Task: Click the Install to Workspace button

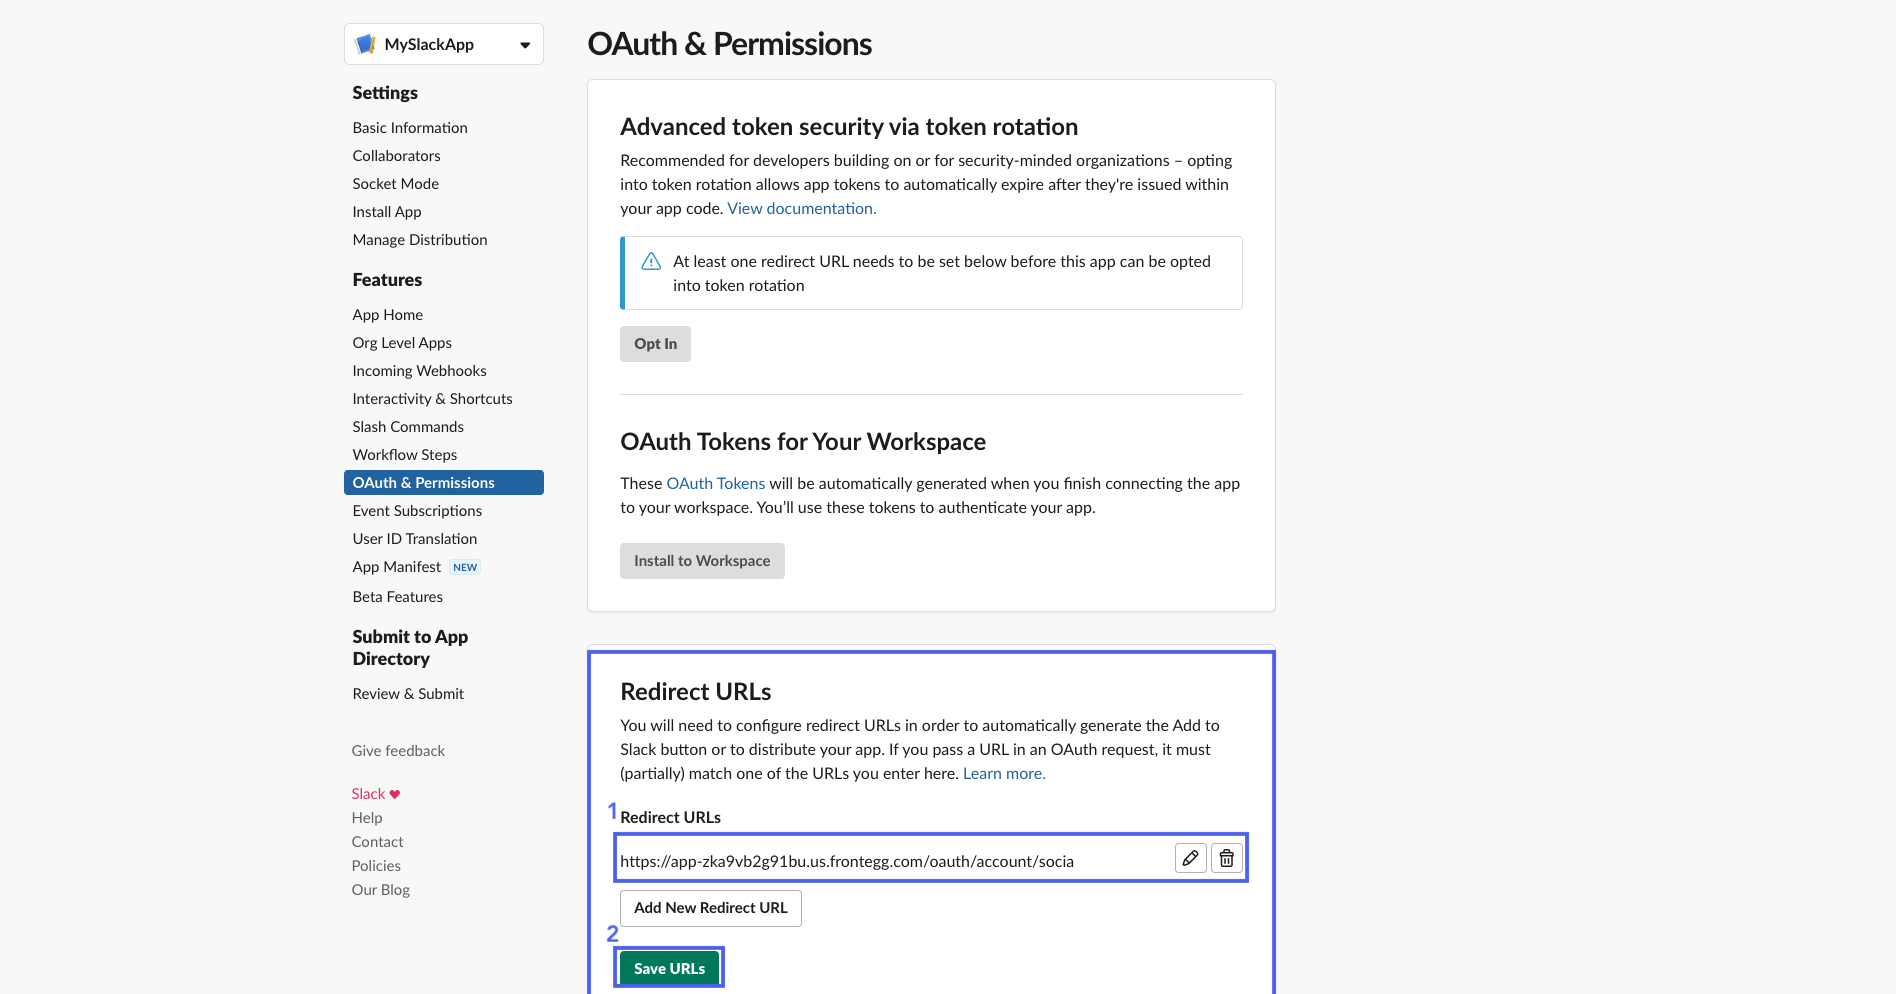Action: (x=702, y=561)
